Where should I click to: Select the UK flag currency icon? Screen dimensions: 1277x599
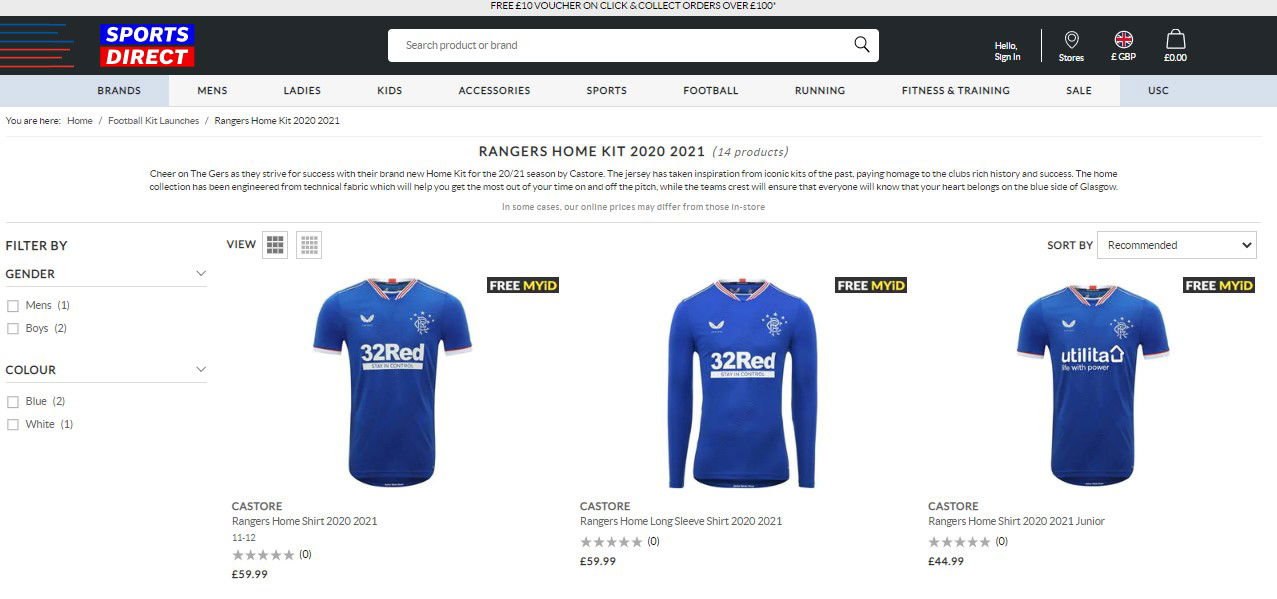click(1124, 40)
